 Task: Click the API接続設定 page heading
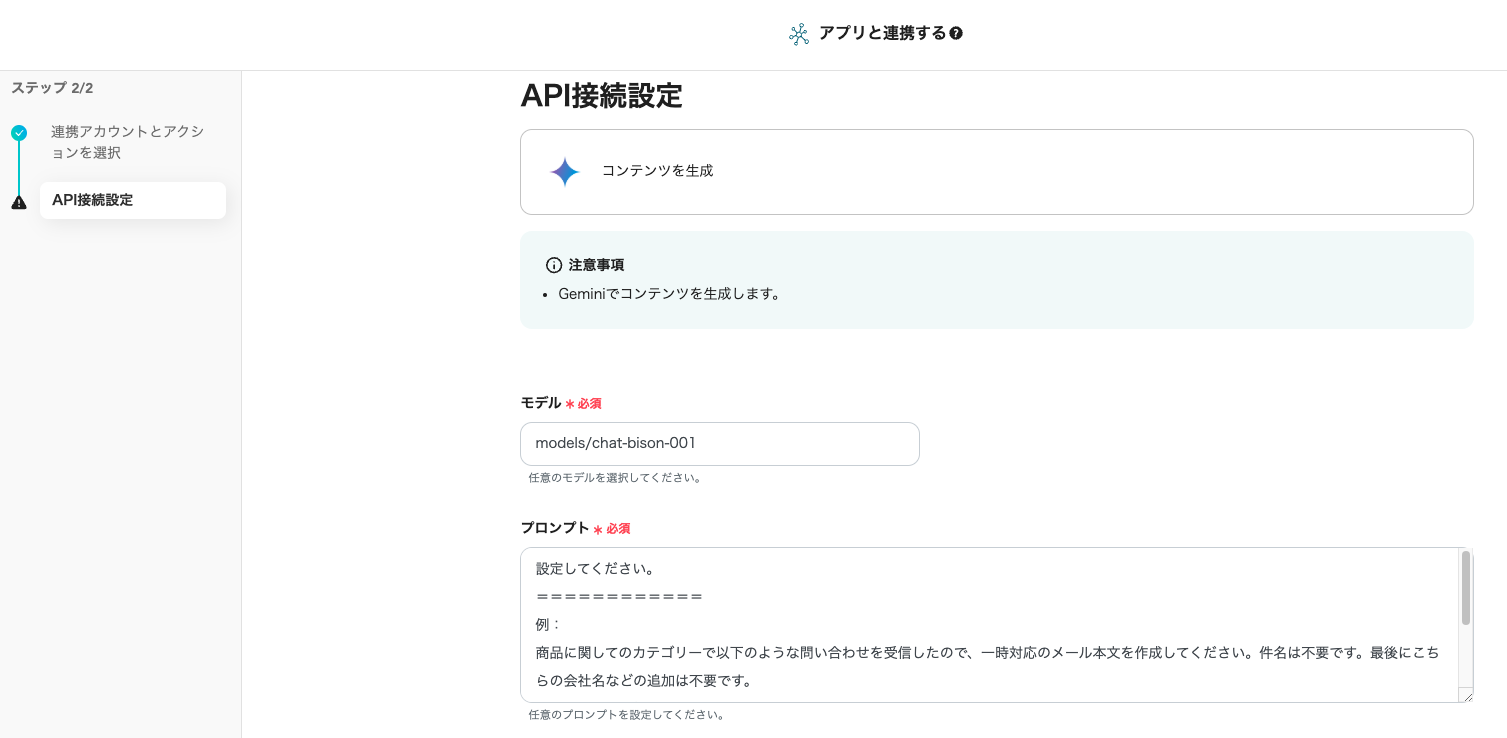601,96
